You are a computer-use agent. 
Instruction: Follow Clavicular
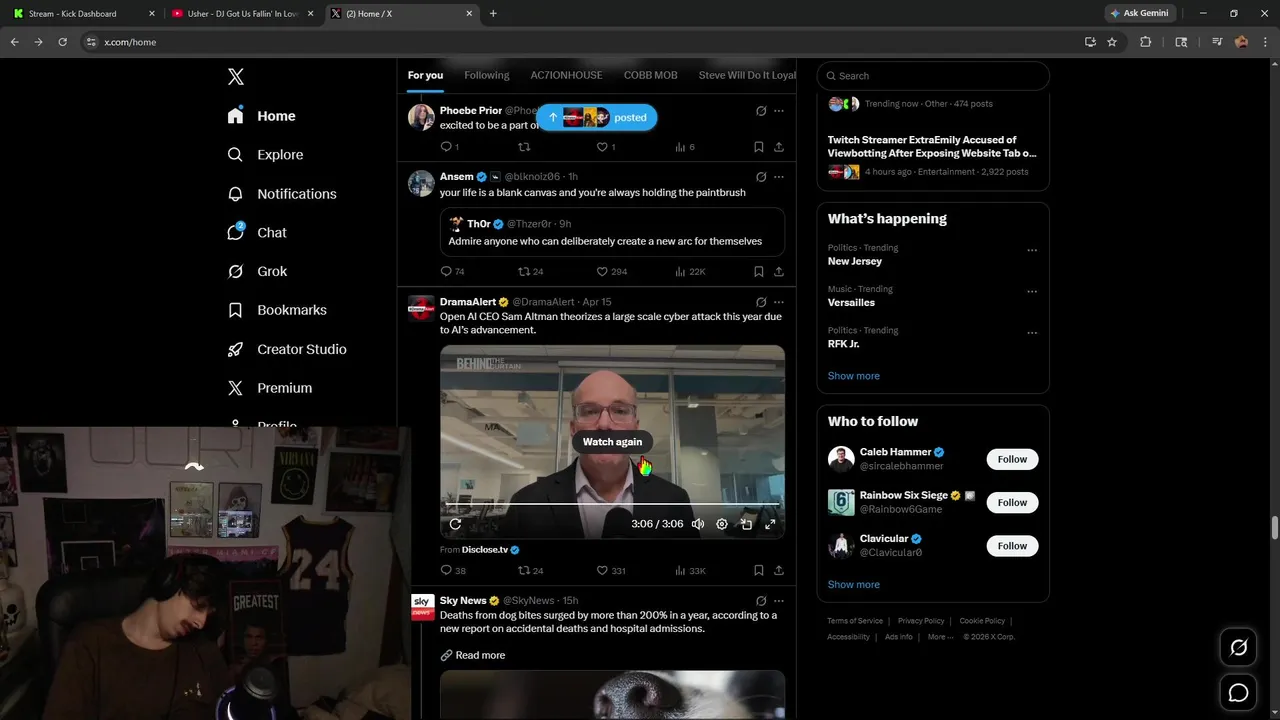click(1012, 546)
